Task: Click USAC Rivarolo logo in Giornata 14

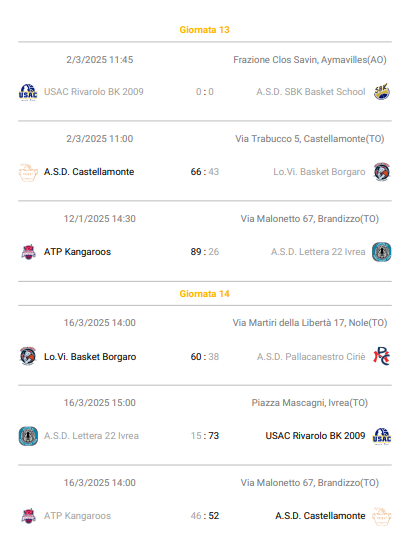Action: [x=382, y=436]
